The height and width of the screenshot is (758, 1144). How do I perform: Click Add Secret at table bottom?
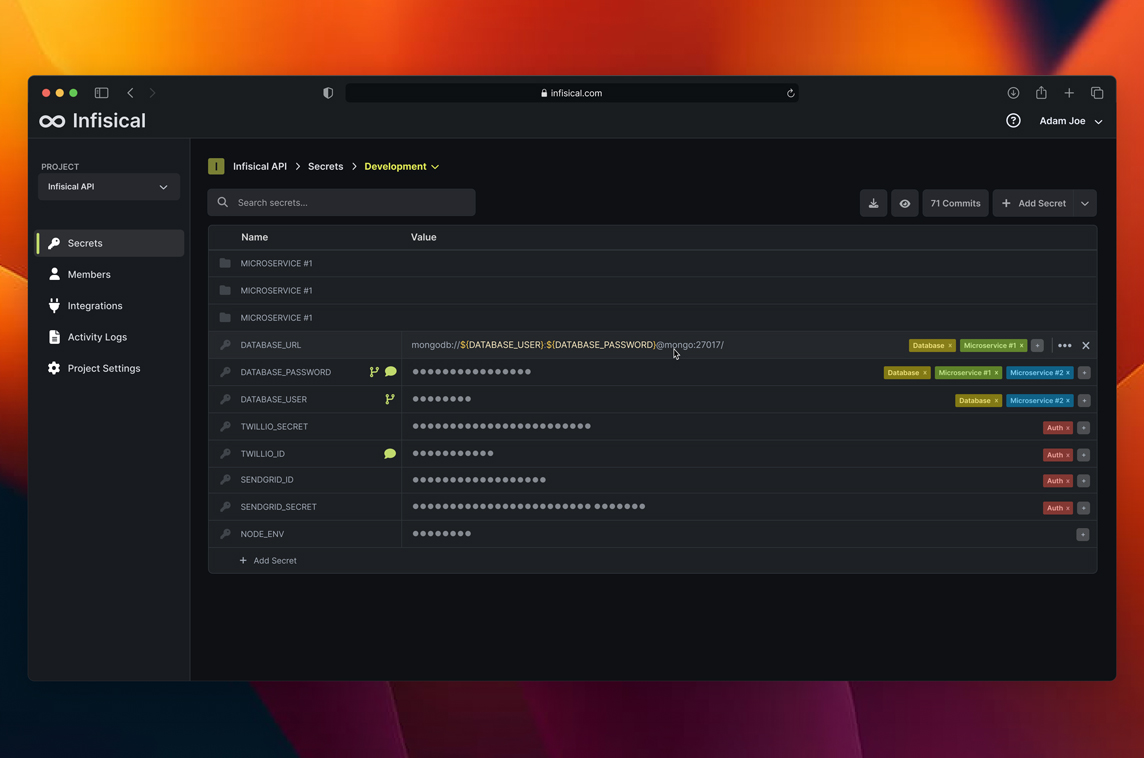(268, 561)
